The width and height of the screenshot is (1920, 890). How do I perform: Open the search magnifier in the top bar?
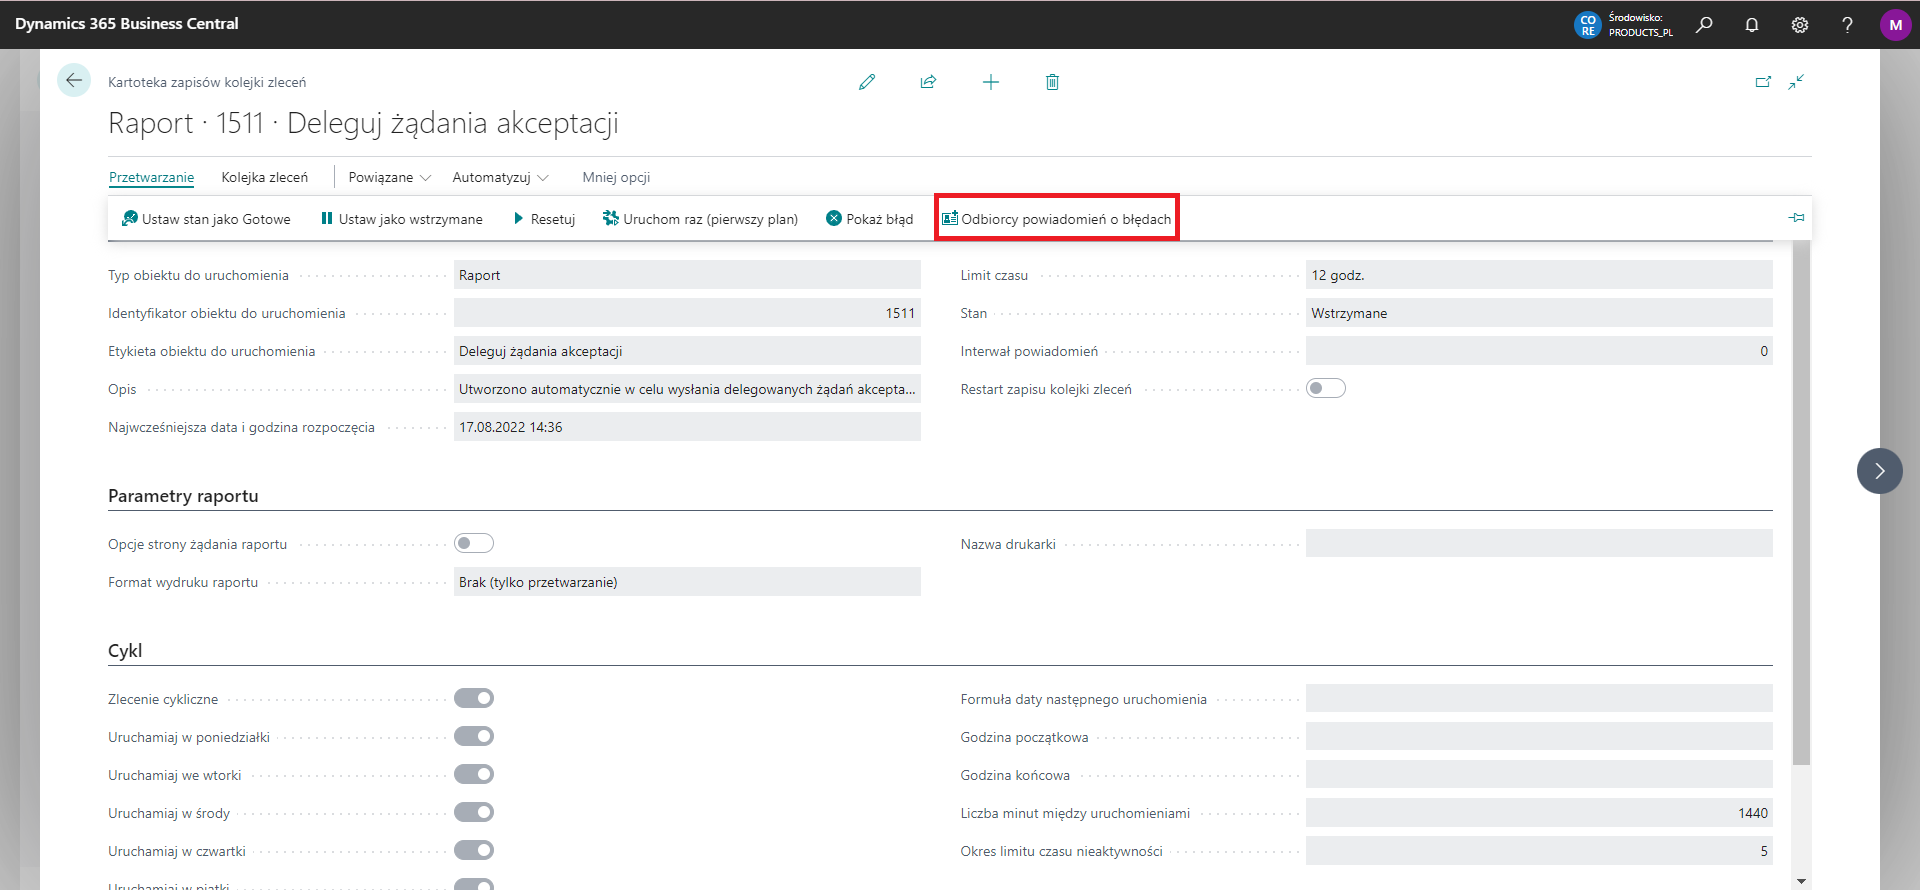point(1704,25)
